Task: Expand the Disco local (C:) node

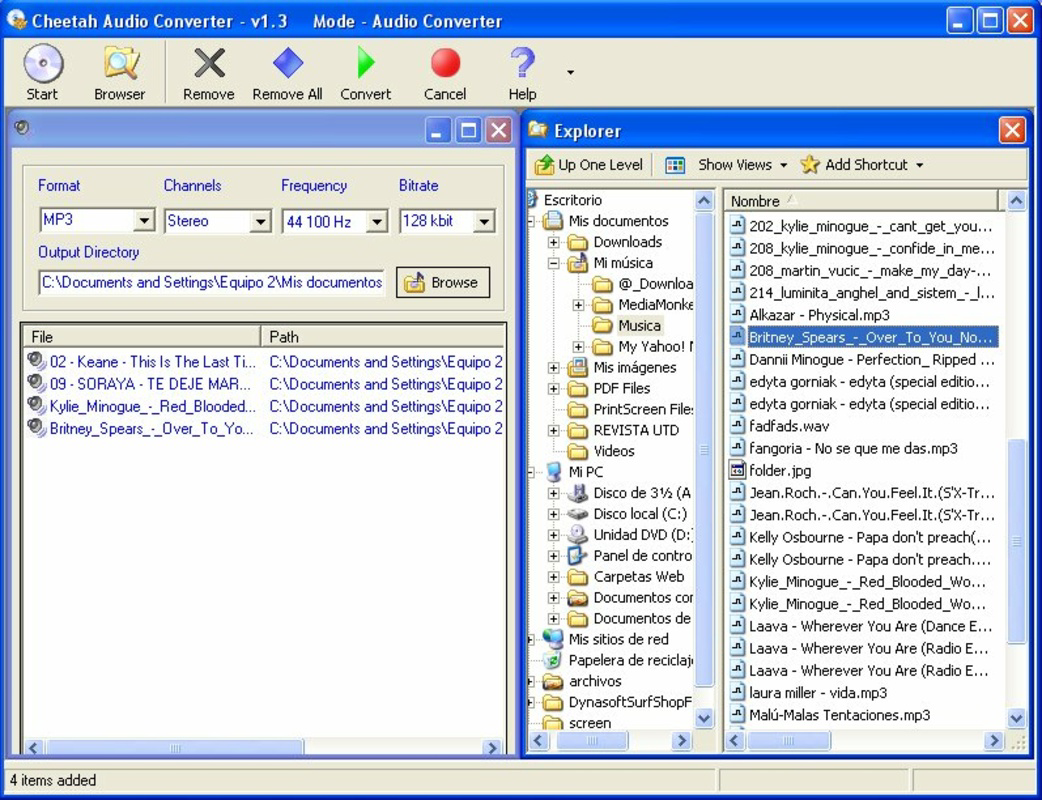Action: click(553, 514)
